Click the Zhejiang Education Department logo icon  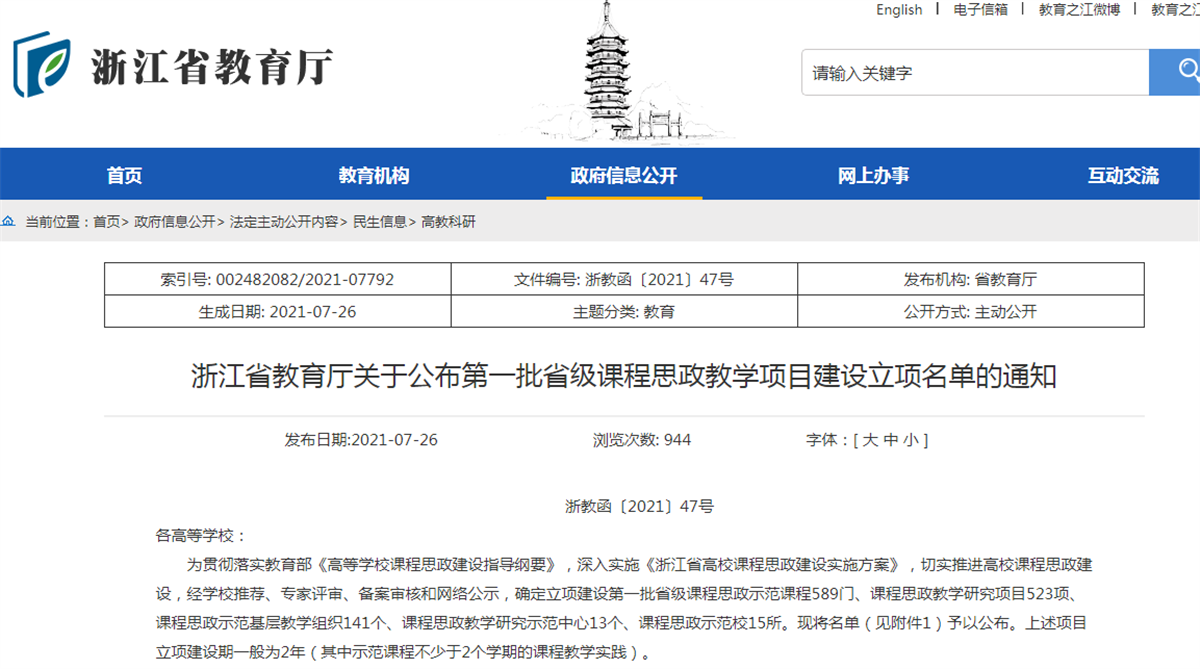pyautogui.click(x=41, y=65)
